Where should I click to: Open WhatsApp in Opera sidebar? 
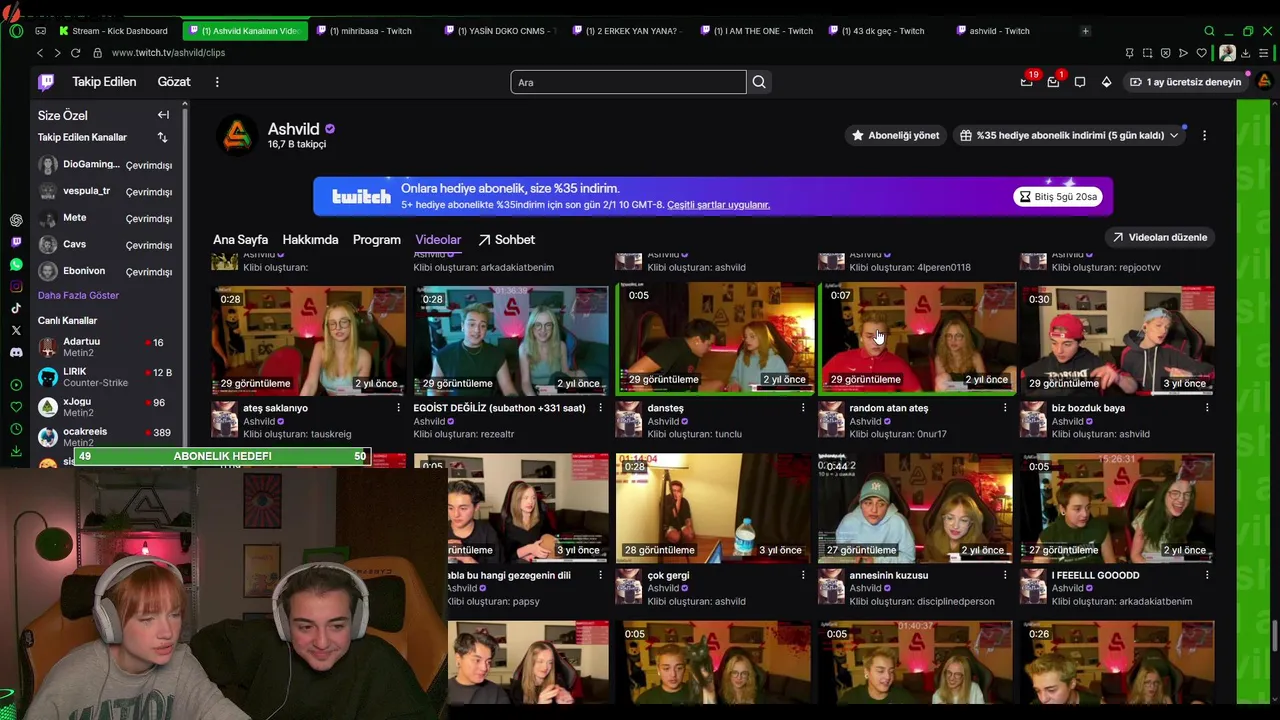point(16,264)
